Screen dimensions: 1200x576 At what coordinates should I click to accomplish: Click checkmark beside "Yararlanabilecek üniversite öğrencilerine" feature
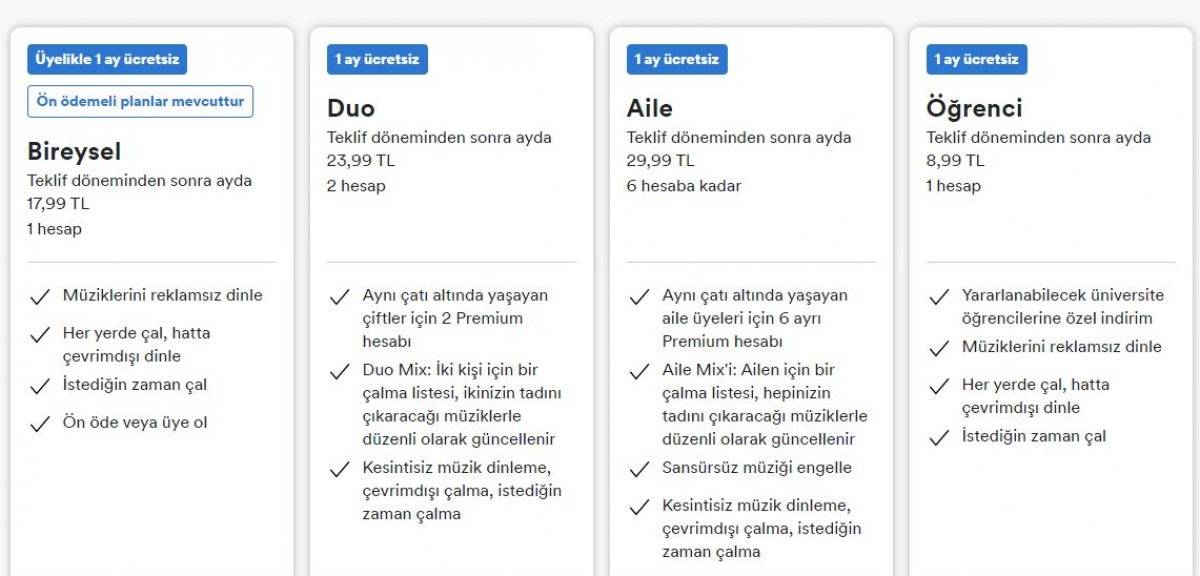(x=939, y=297)
